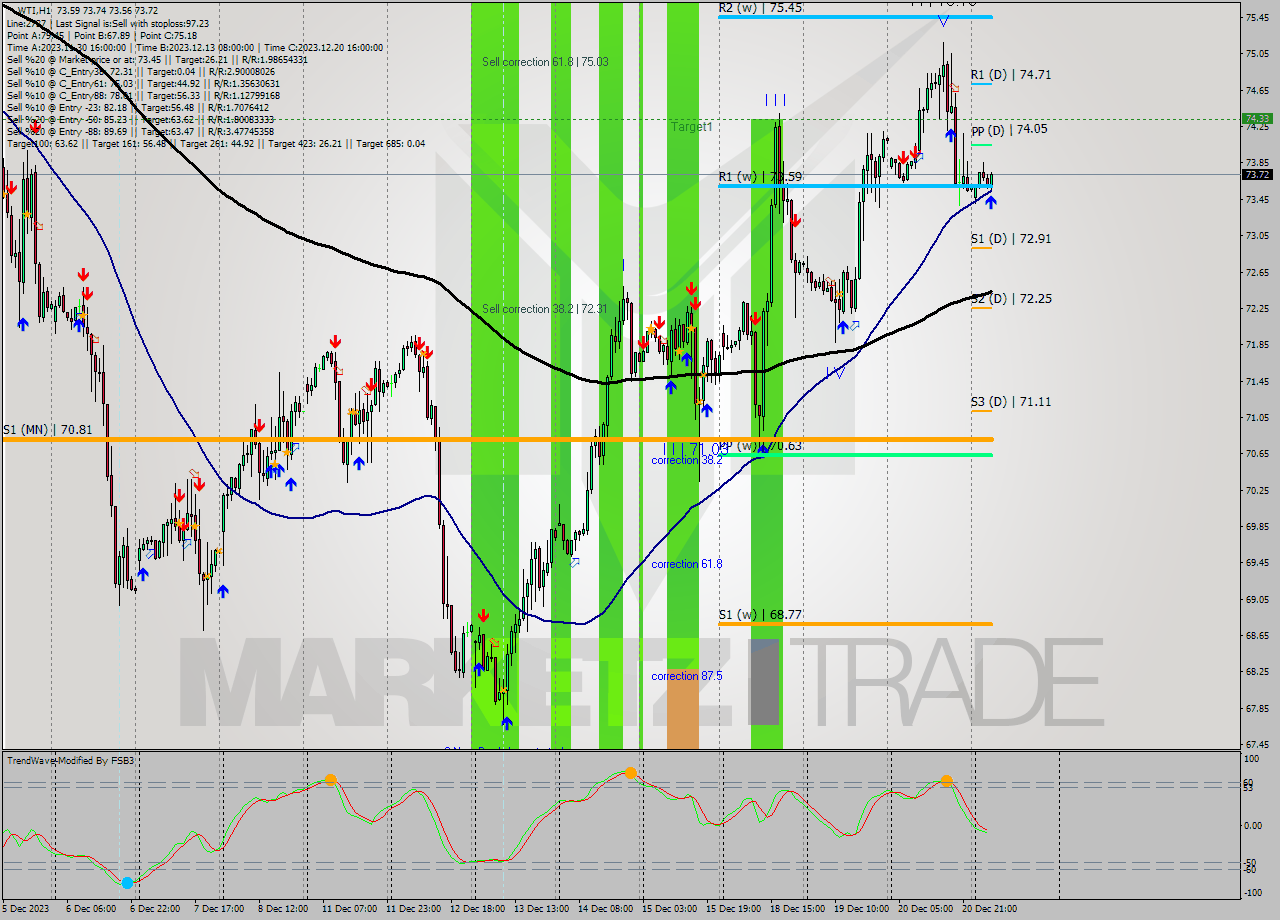Select the 'S2 (D) | 72.25' support label
This screenshot has width=1280, height=920.
tap(1010, 298)
